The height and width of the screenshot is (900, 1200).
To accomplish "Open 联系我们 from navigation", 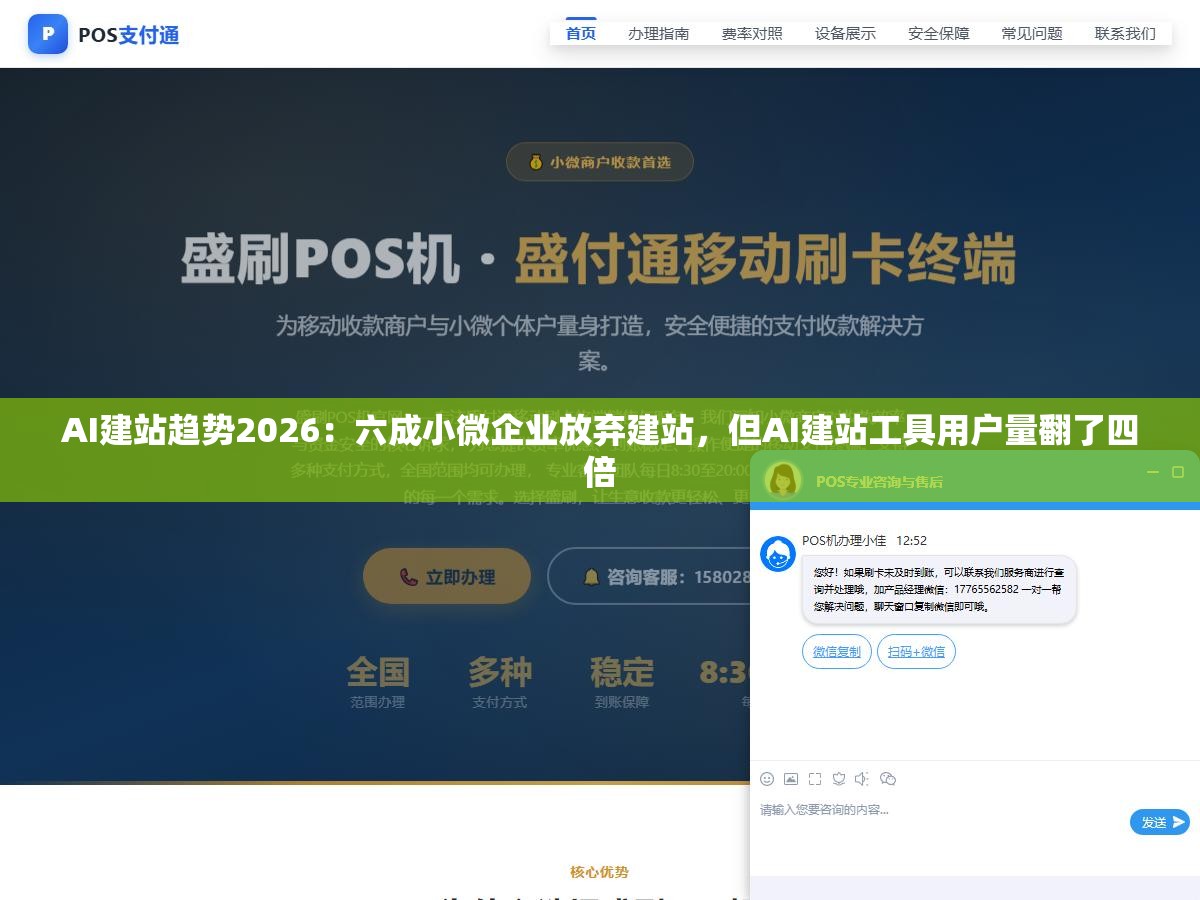I will point(1125,33).
